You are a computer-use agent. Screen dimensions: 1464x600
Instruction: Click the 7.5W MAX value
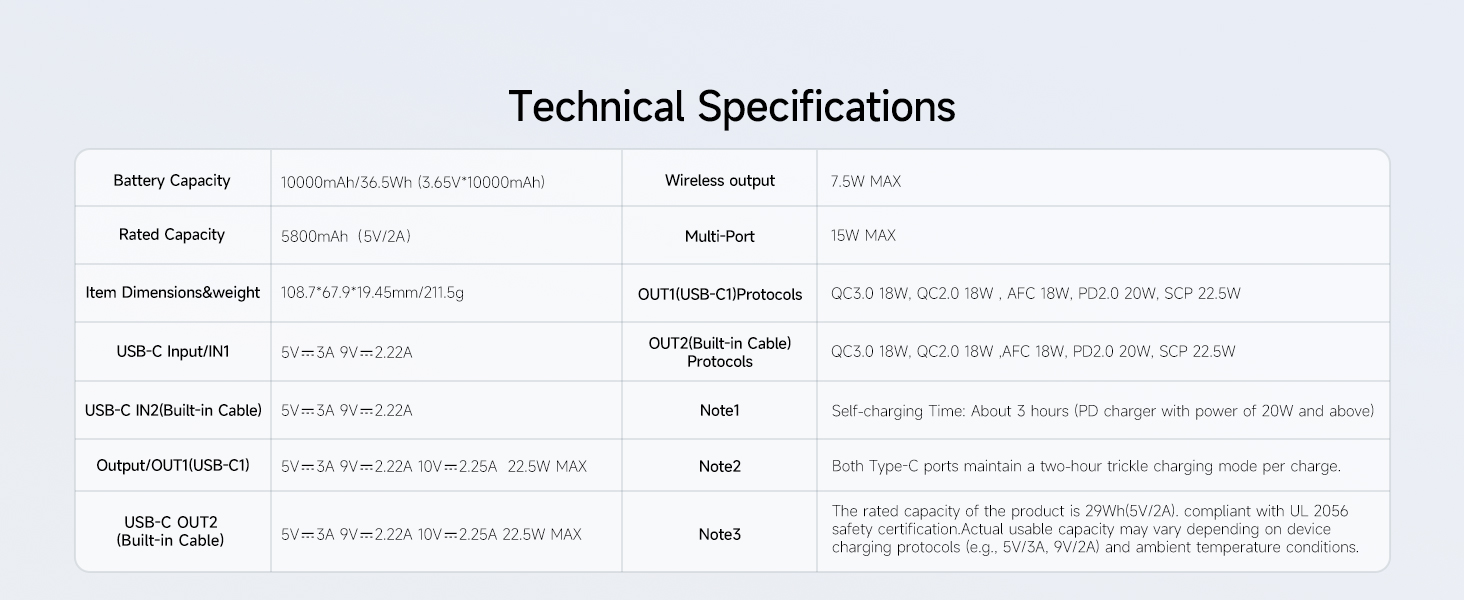[x=866, y=182]
